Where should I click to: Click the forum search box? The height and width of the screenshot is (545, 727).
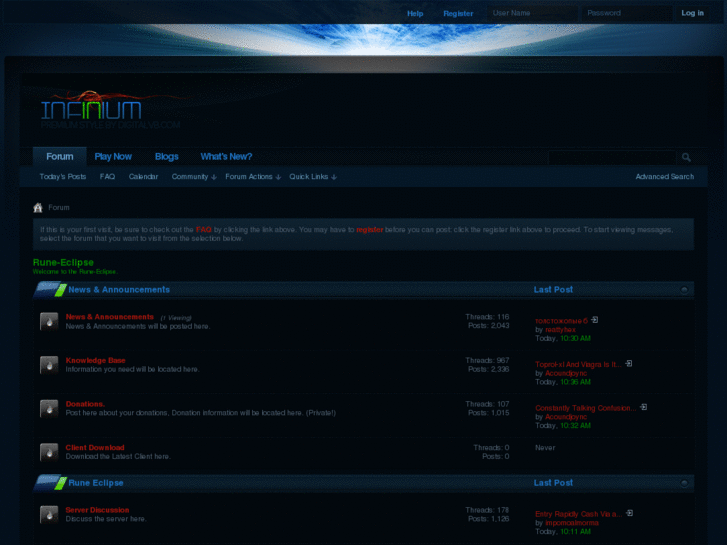pyautogui.click(x=612, y=157)
